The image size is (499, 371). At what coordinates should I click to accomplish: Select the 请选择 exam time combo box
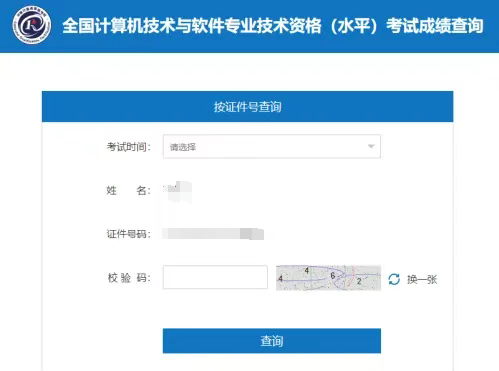(272, 146)
